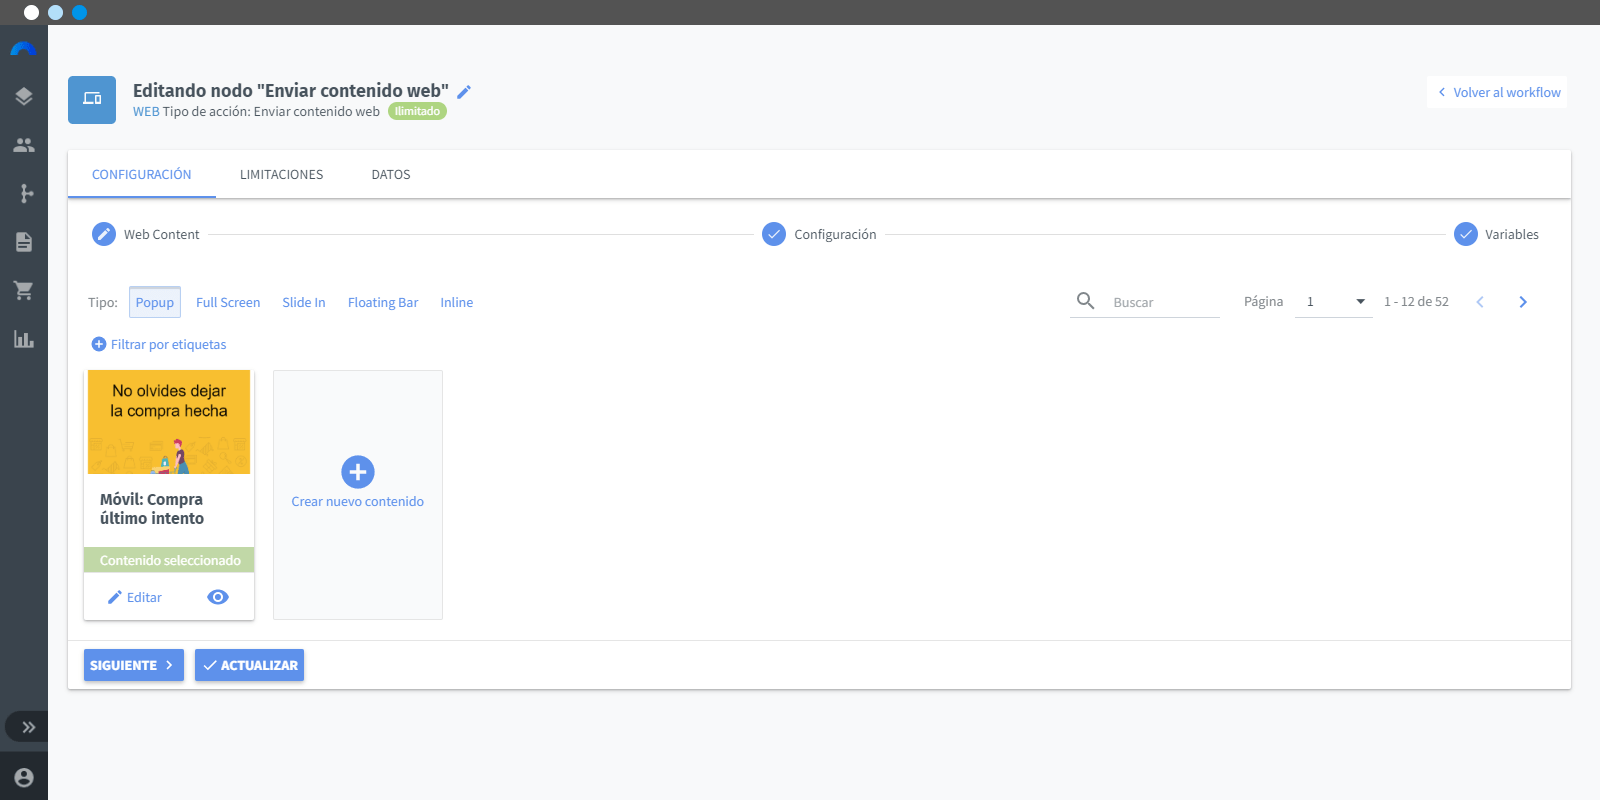Viewport: 1600px width, 800px height.
Task: Click the Ilimitado badge
Action: (x=417, y=111)
